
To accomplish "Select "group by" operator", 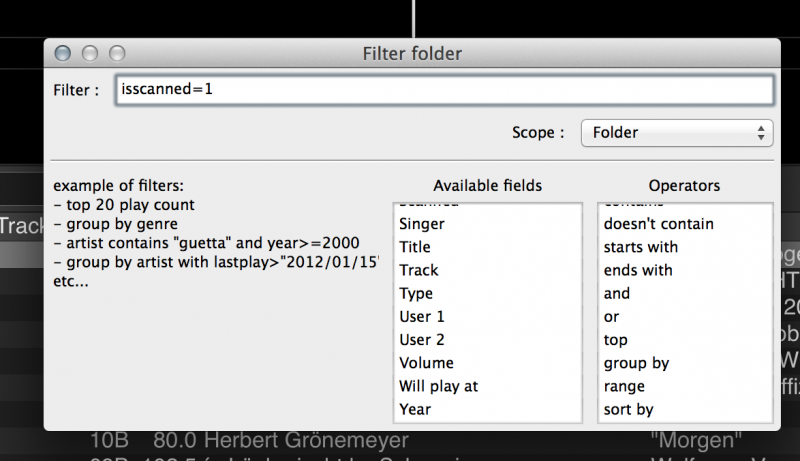I will click(x=636, y=363).
